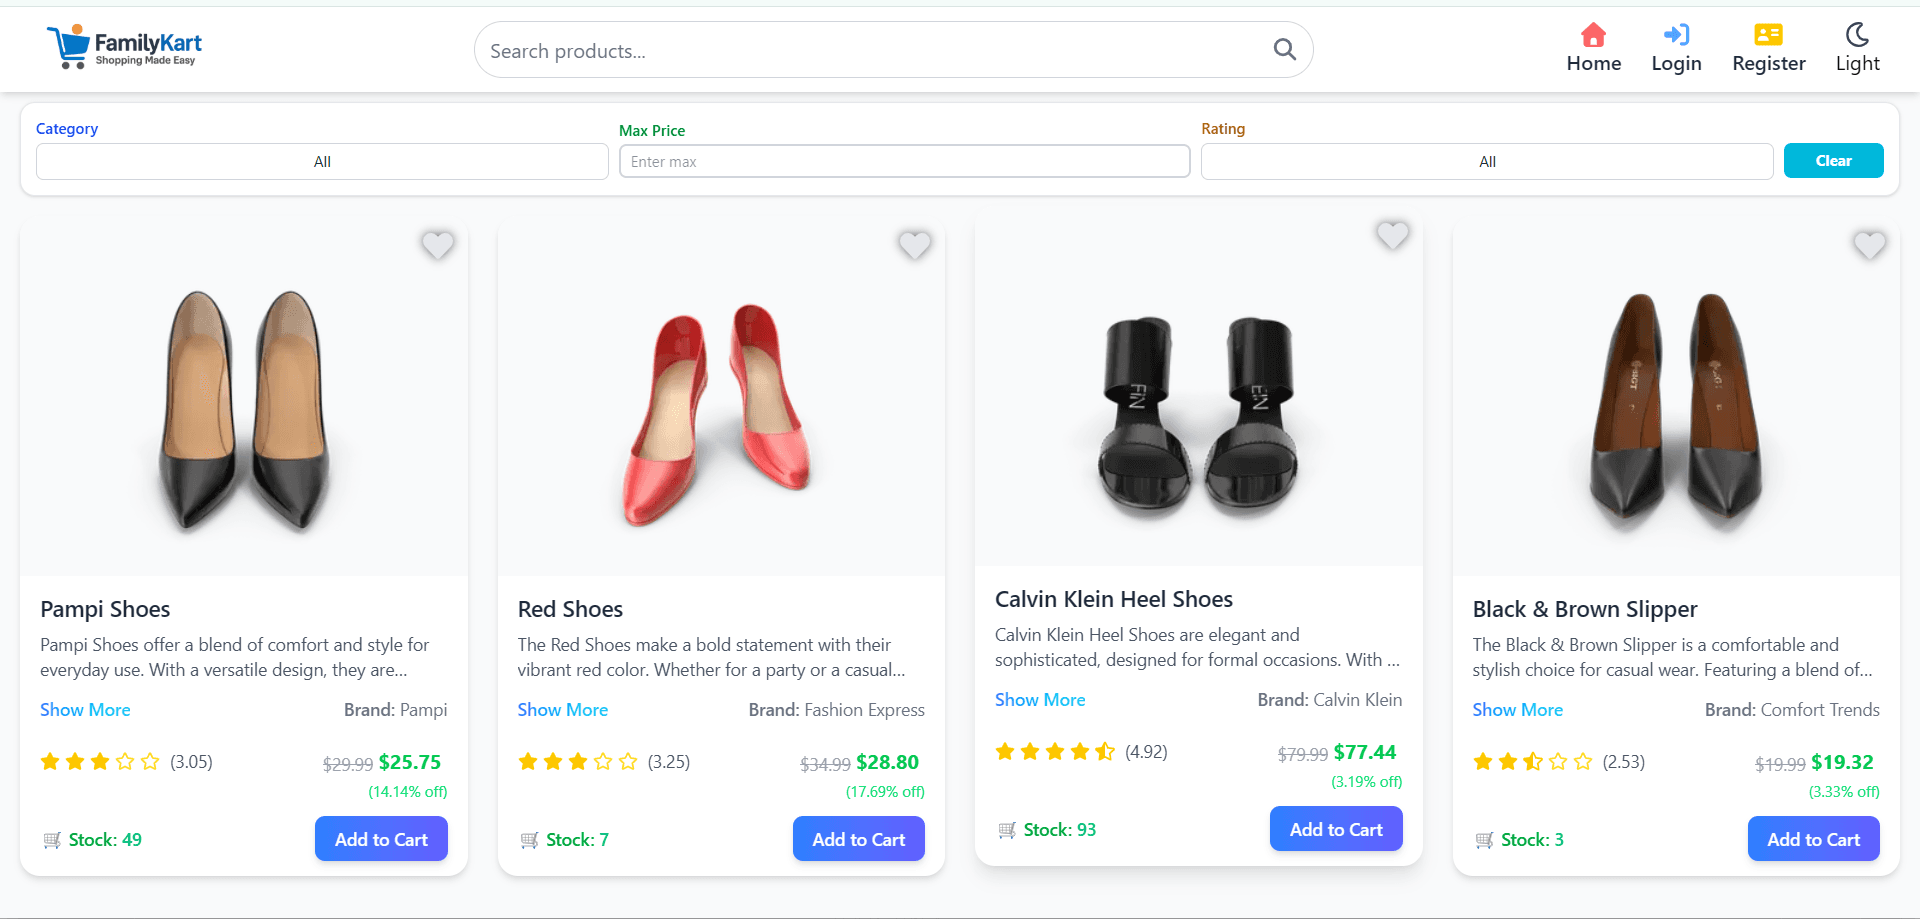Favorite Calvin Klein Heel Shoes heart
This screenshot has height=919, width=1920.
click(1392, 235)
